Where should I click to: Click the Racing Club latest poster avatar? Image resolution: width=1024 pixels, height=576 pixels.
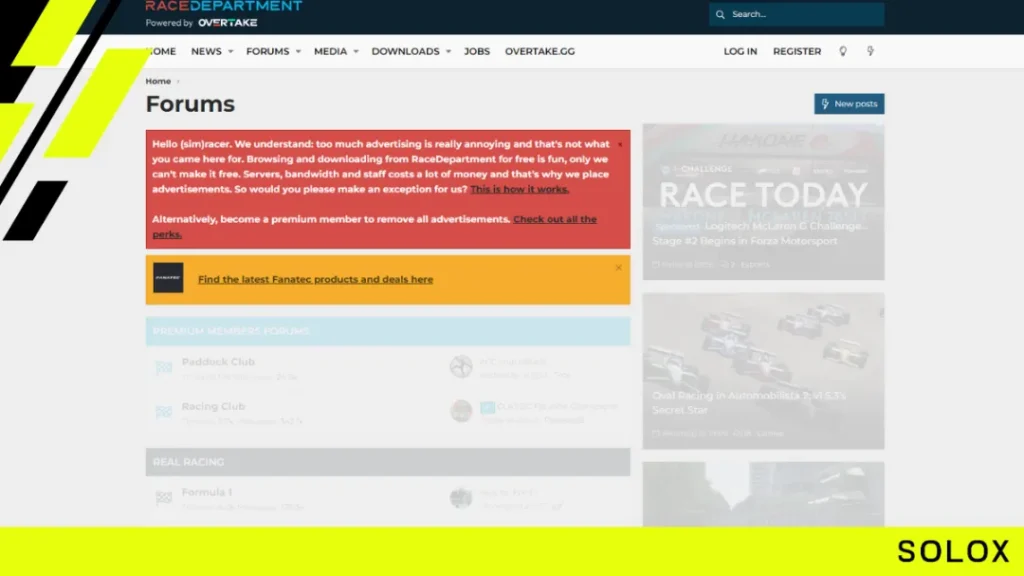tap(461, 411)
